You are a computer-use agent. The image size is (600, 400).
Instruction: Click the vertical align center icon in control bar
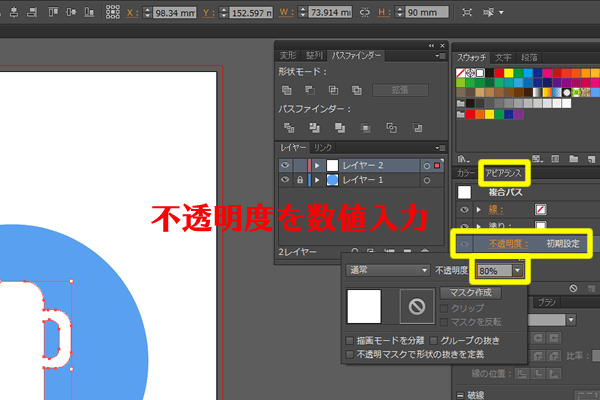tap(71, 12)
